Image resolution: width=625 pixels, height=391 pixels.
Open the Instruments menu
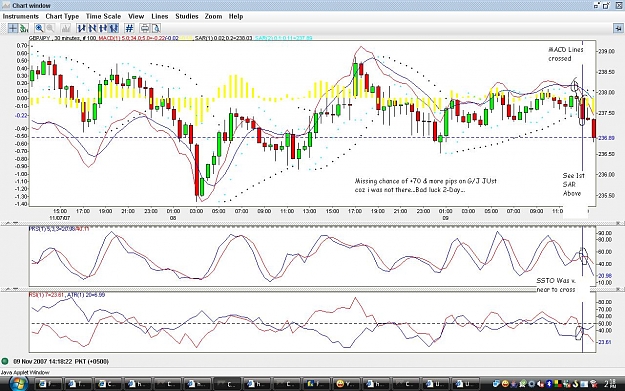click(x=21, y=16)
